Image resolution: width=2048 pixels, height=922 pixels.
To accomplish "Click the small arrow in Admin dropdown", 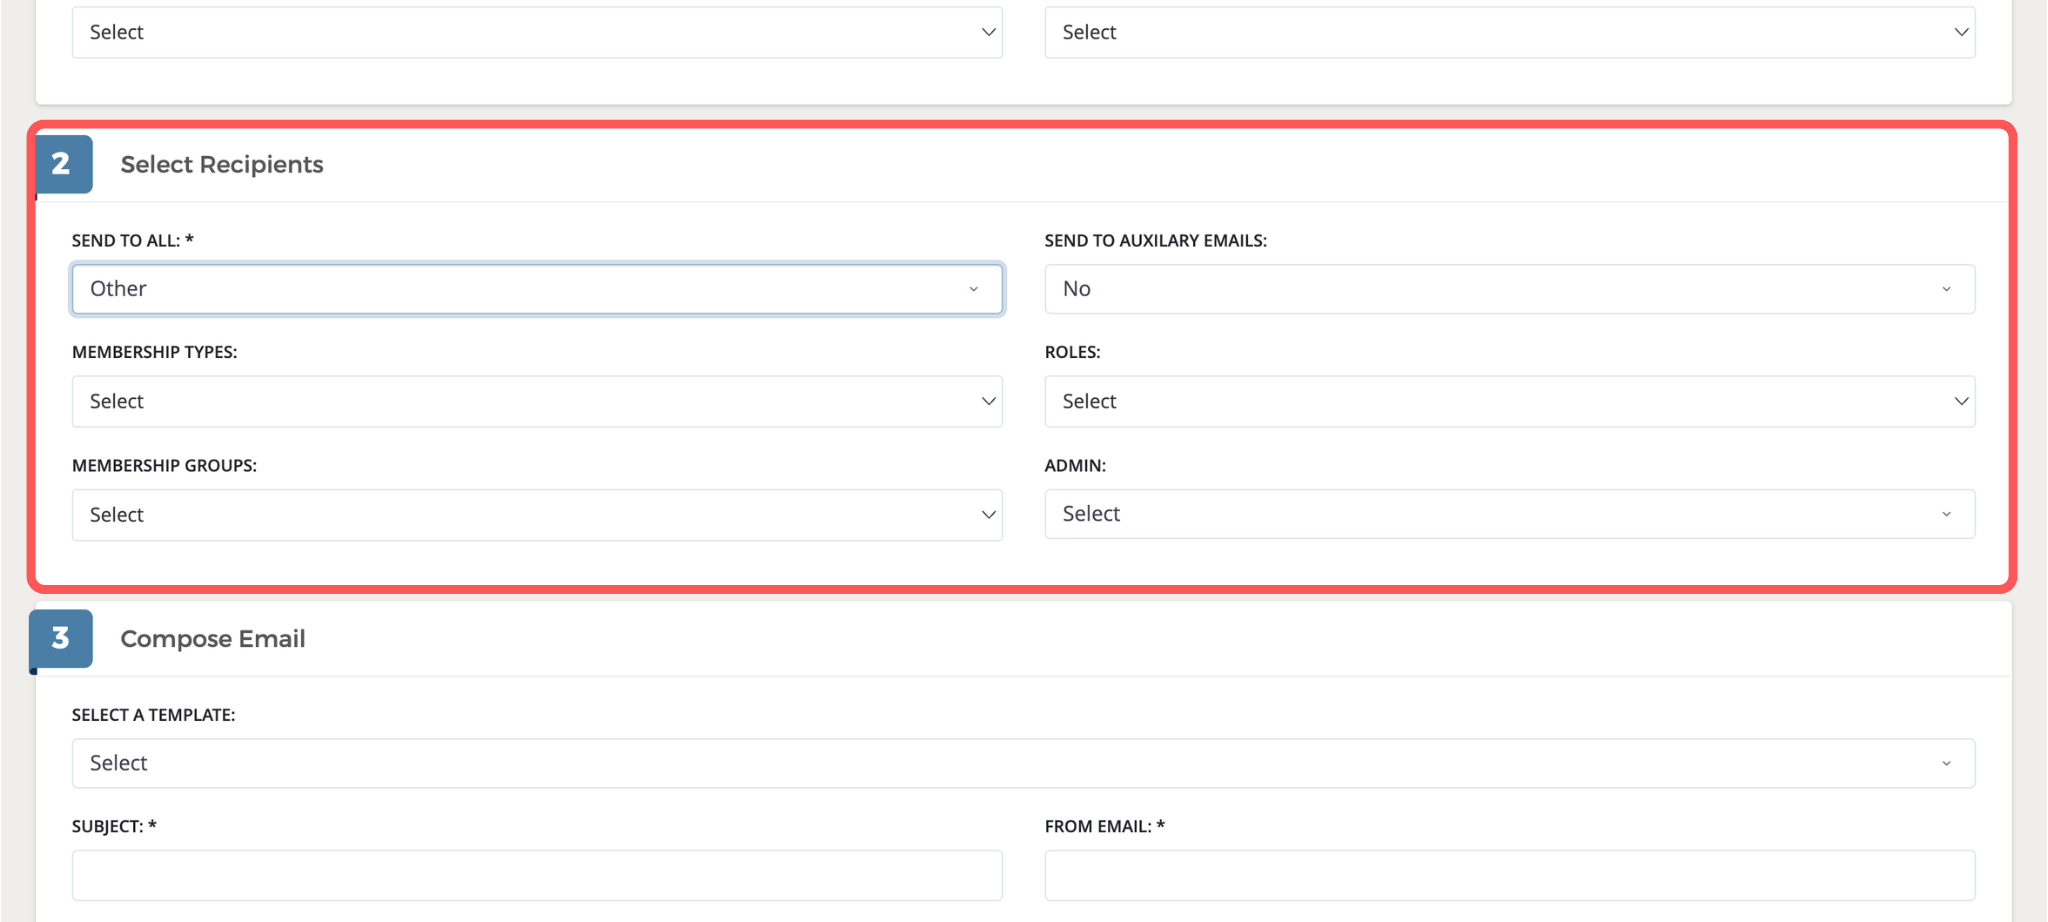I will [1946, 514].
